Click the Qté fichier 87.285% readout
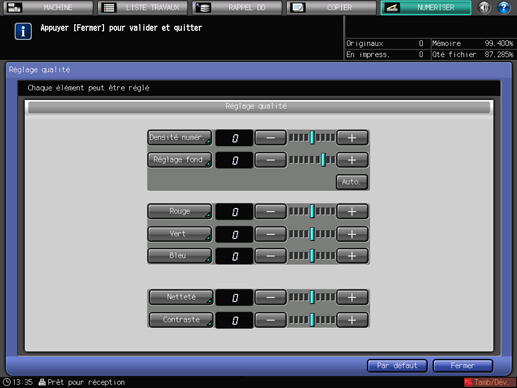 click(473, 54)
